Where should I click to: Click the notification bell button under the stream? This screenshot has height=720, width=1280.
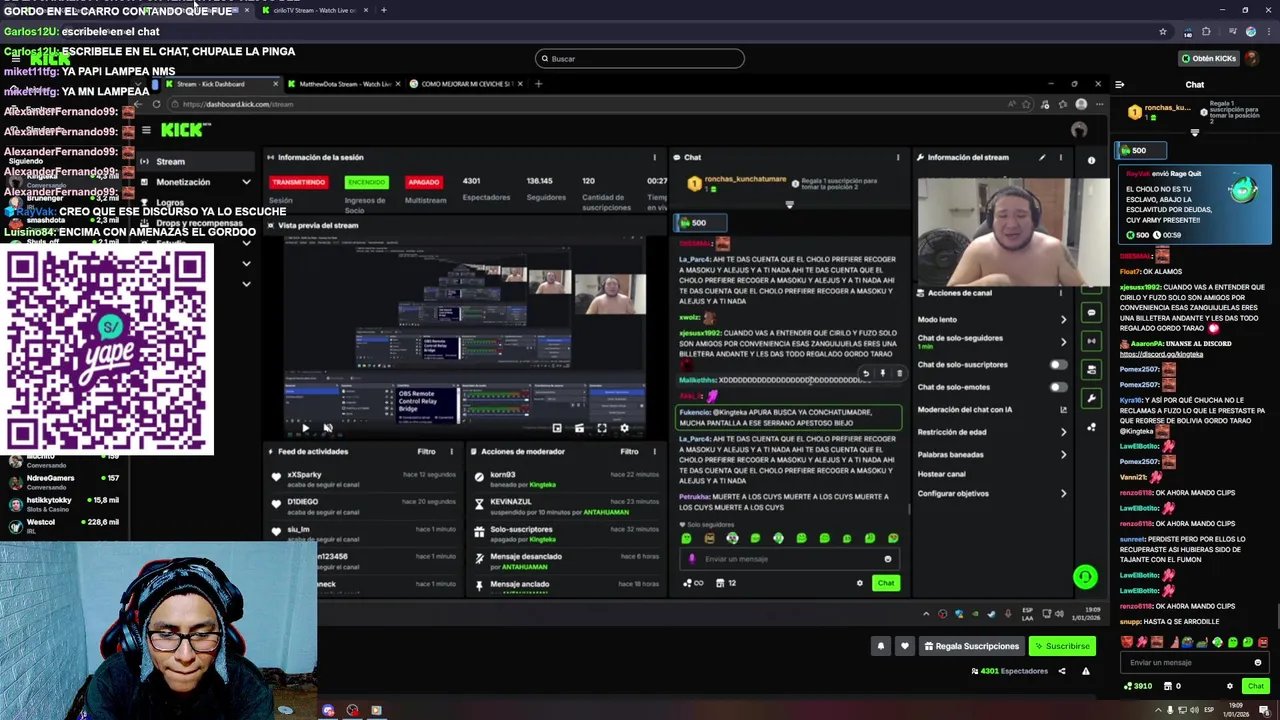tap(881, 646)
